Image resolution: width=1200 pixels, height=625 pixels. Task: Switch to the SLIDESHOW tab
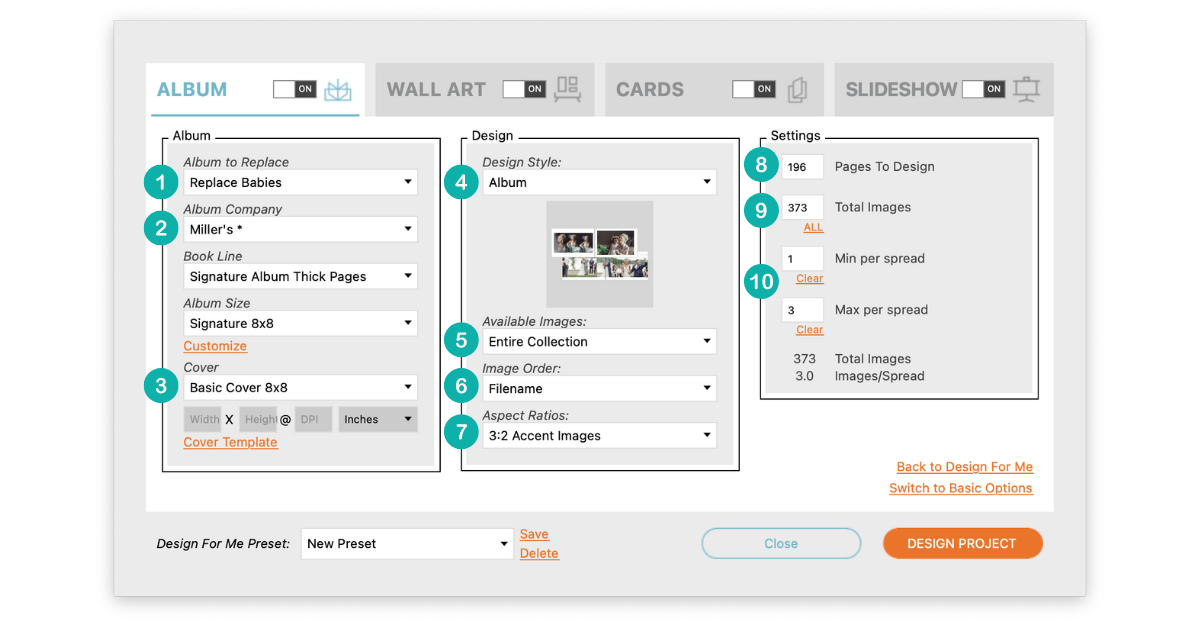pos(901,89)
